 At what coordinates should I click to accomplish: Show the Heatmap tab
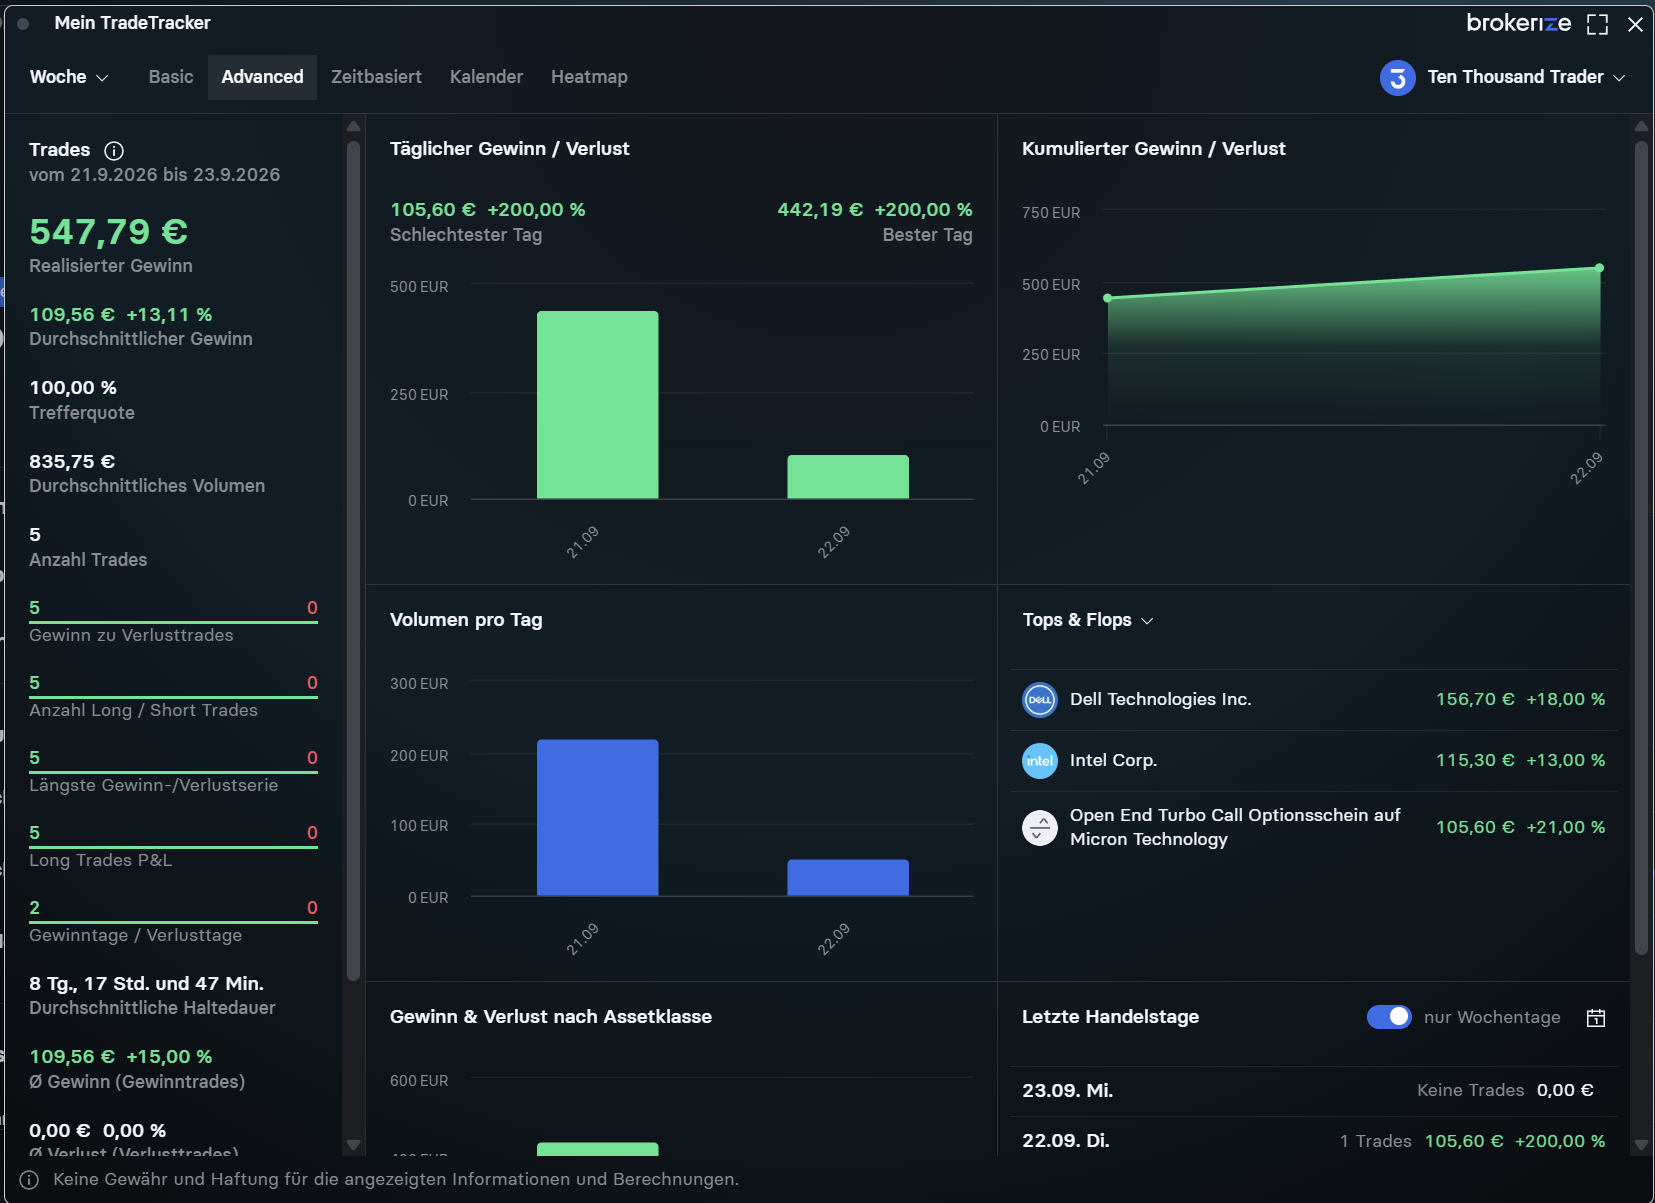coord(589,77)
